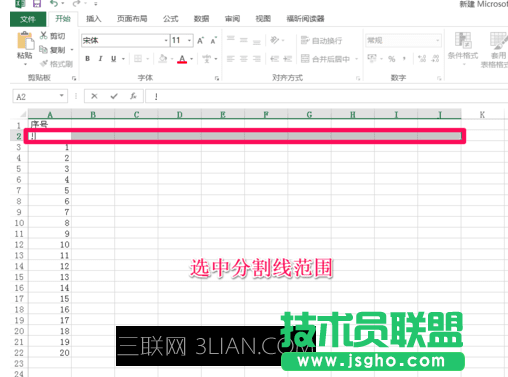
Task: Click column D header
Action: click(180, 115)
